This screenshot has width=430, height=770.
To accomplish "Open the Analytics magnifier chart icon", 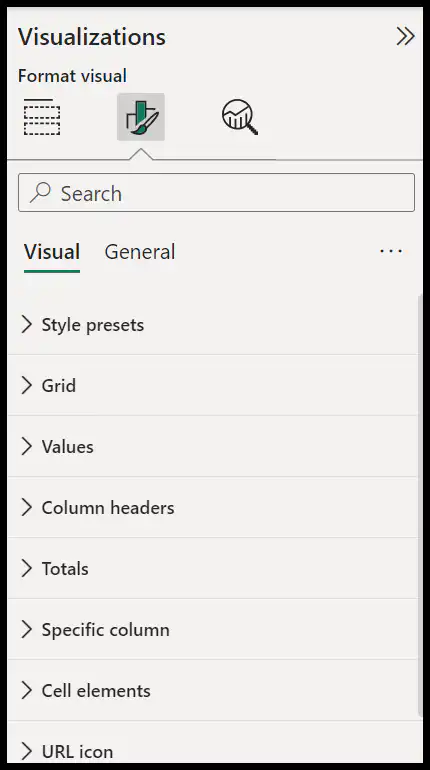I will click(240, 117).
